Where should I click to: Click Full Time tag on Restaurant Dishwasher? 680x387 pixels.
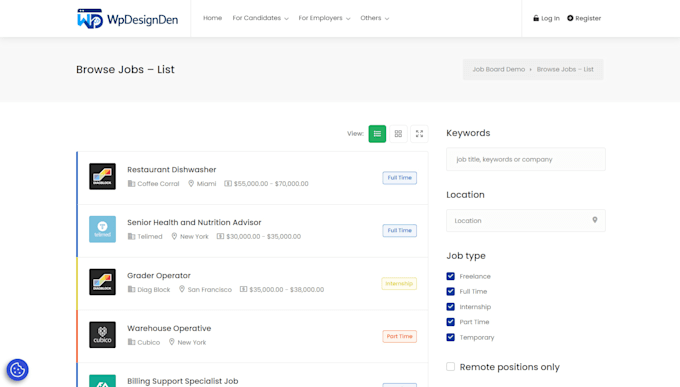(x=399, y=178)
